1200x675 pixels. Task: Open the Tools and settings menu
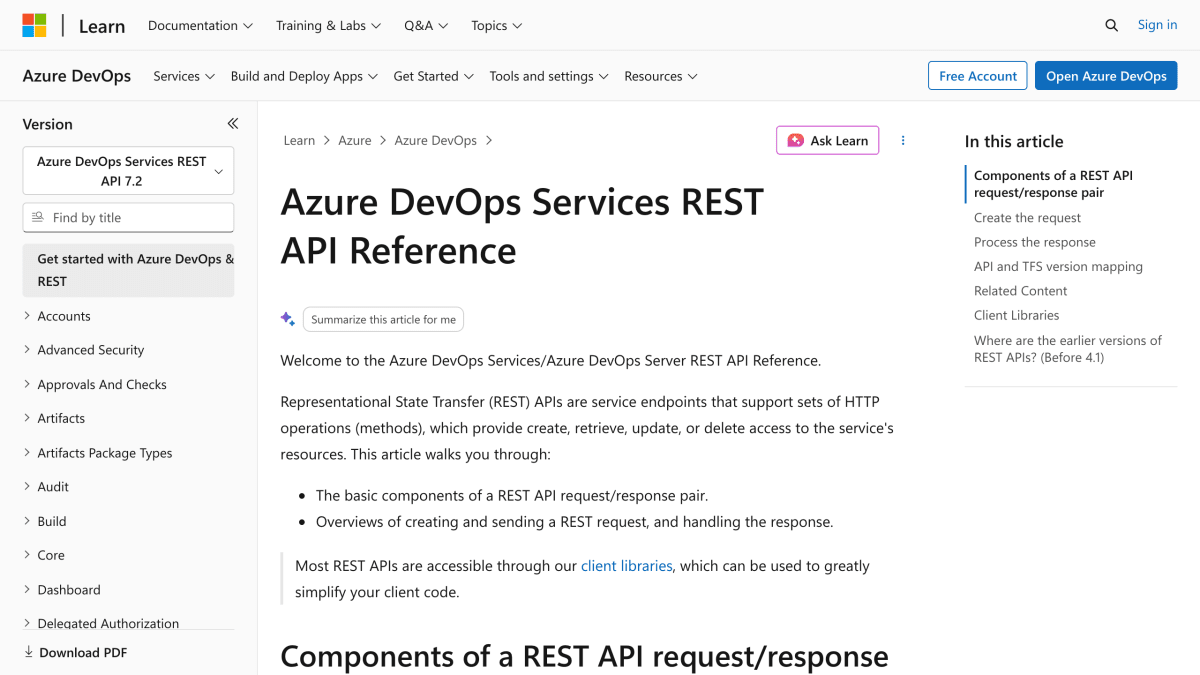point(549,76)
